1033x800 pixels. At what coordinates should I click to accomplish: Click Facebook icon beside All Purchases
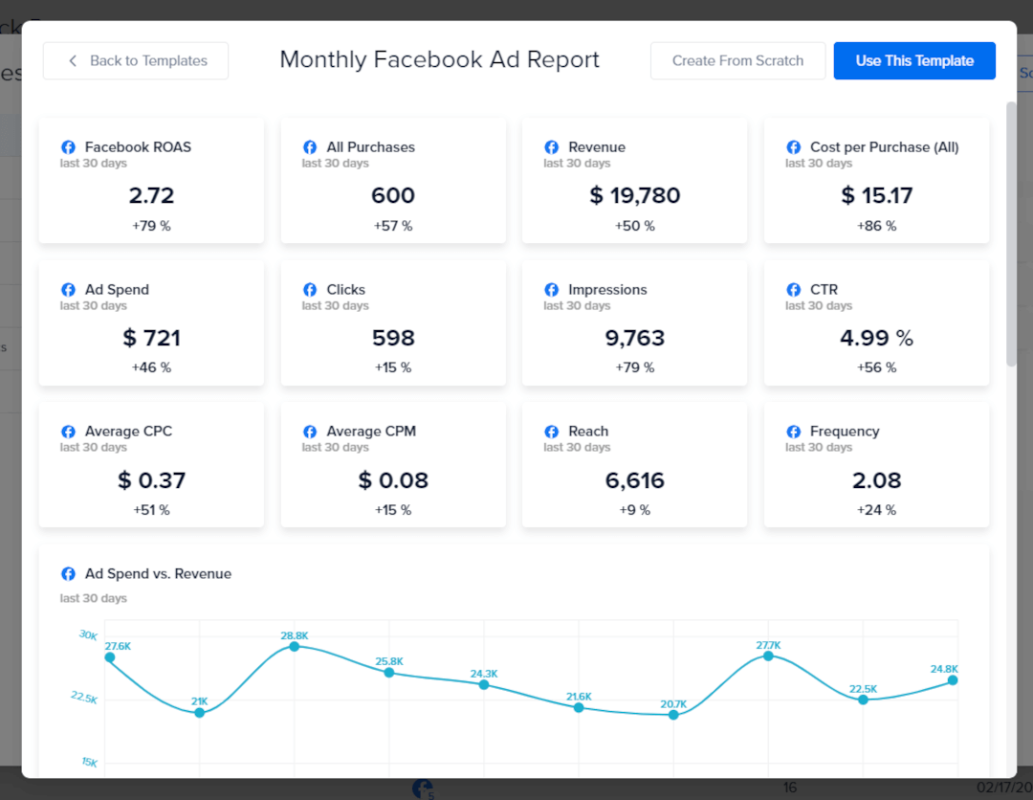310,147
